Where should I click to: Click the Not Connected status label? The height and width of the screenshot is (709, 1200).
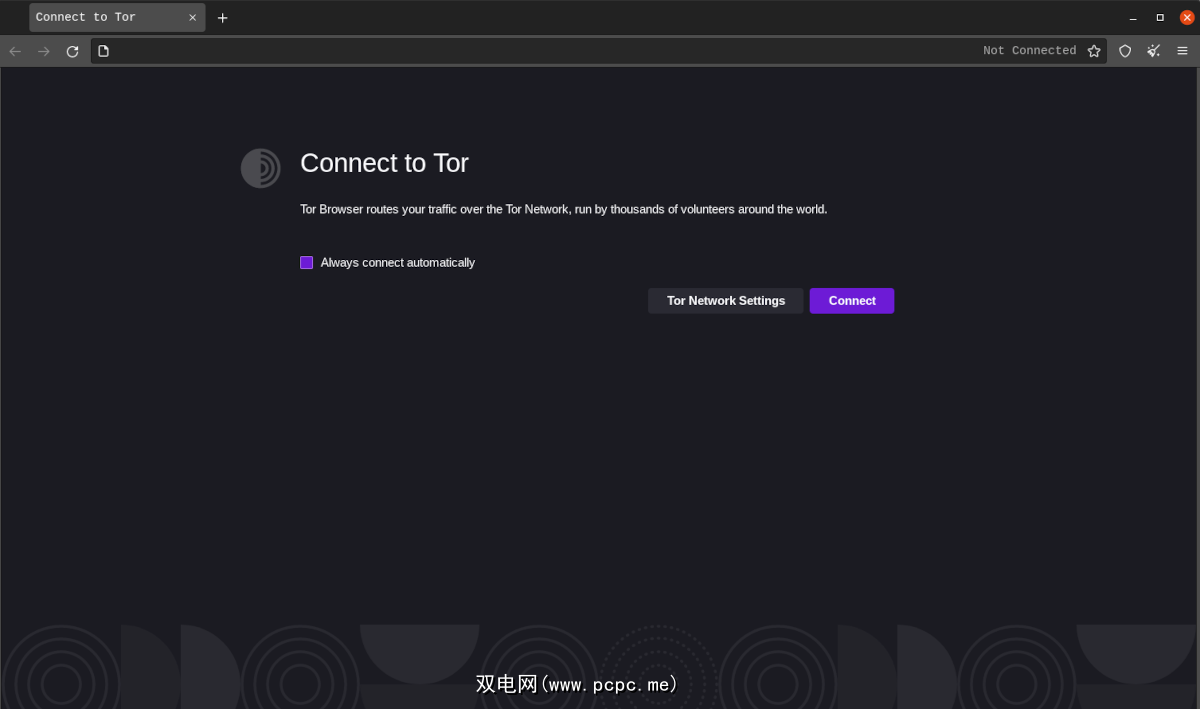click(1030, 51)
